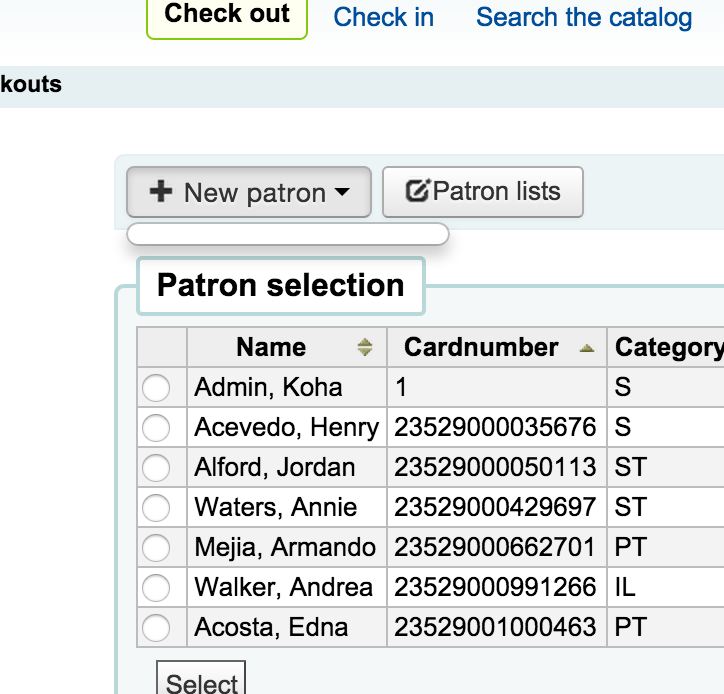Viewport: 724px width, 694px height.
Task: Open the Check in tab
Action: point(383,17)
